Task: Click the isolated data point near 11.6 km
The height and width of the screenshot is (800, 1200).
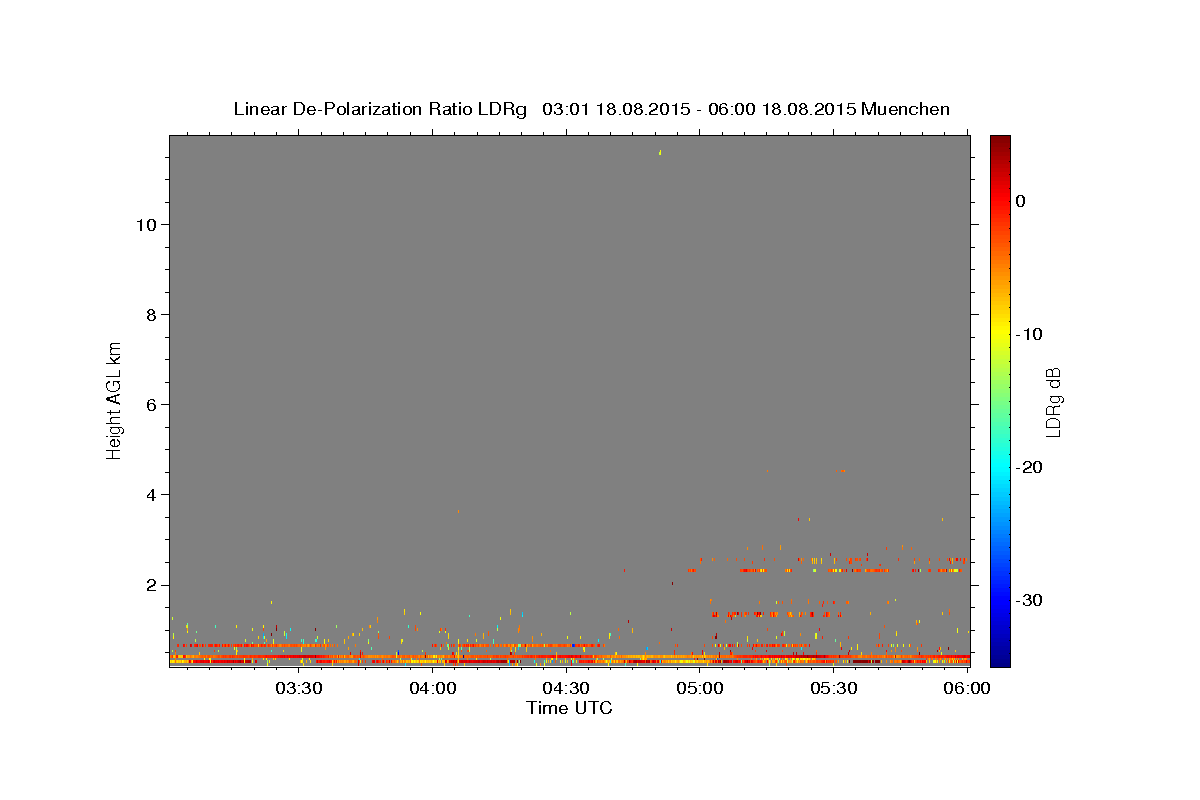Action: [660, 152]
